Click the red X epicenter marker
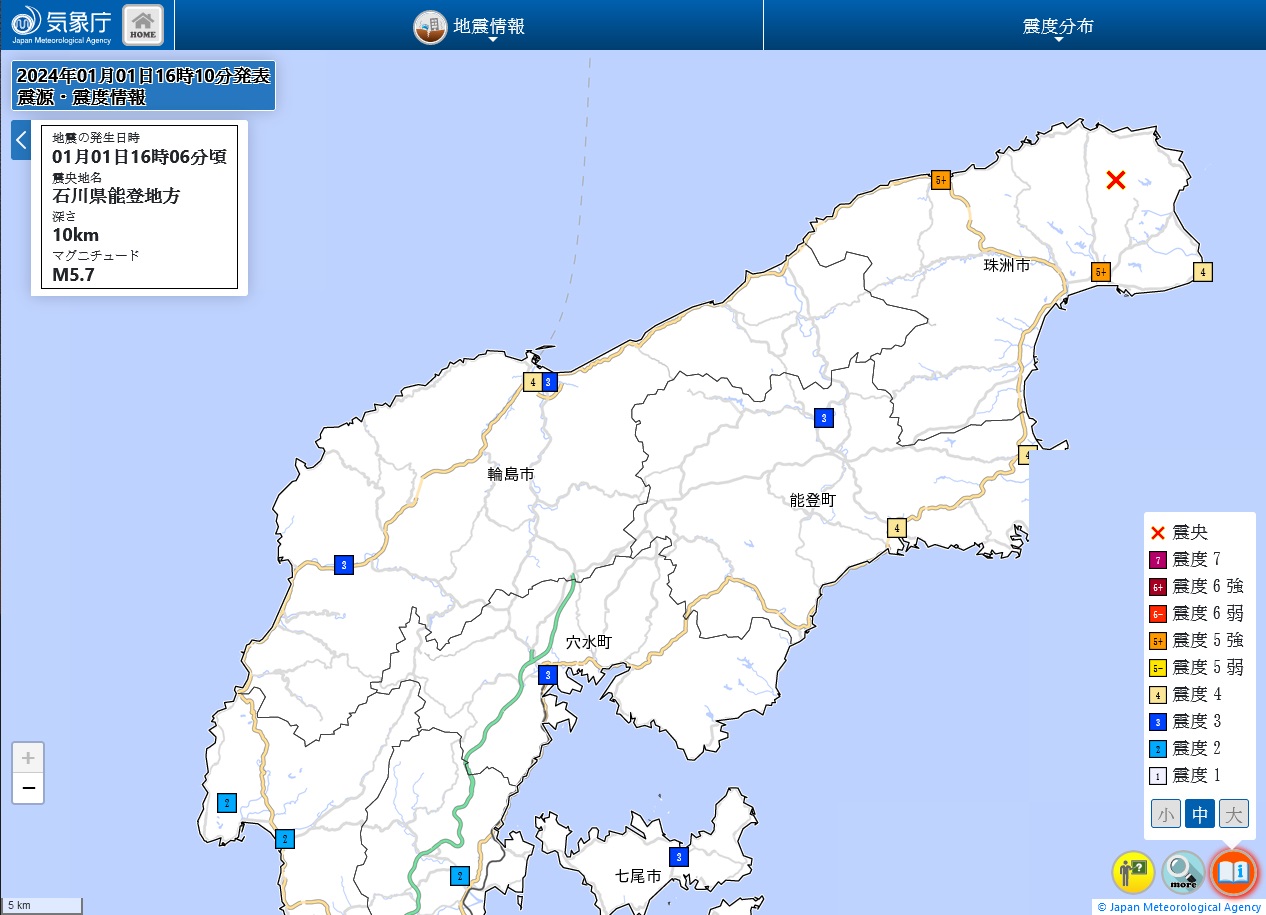1266x915 pixels. click(1116, 180)
